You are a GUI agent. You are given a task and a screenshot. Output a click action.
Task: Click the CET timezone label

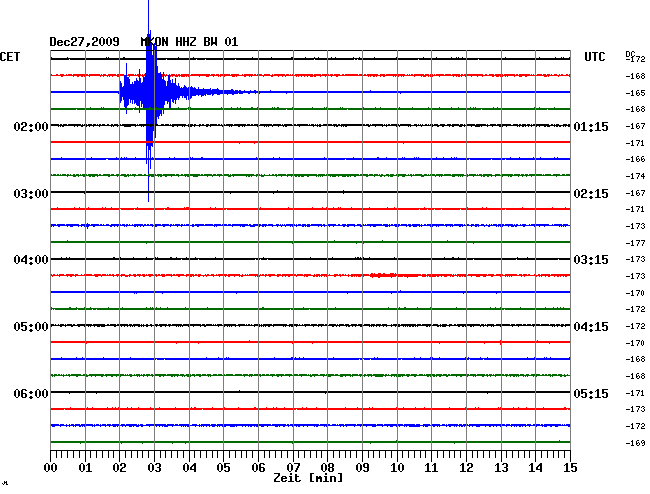point(10,57)
